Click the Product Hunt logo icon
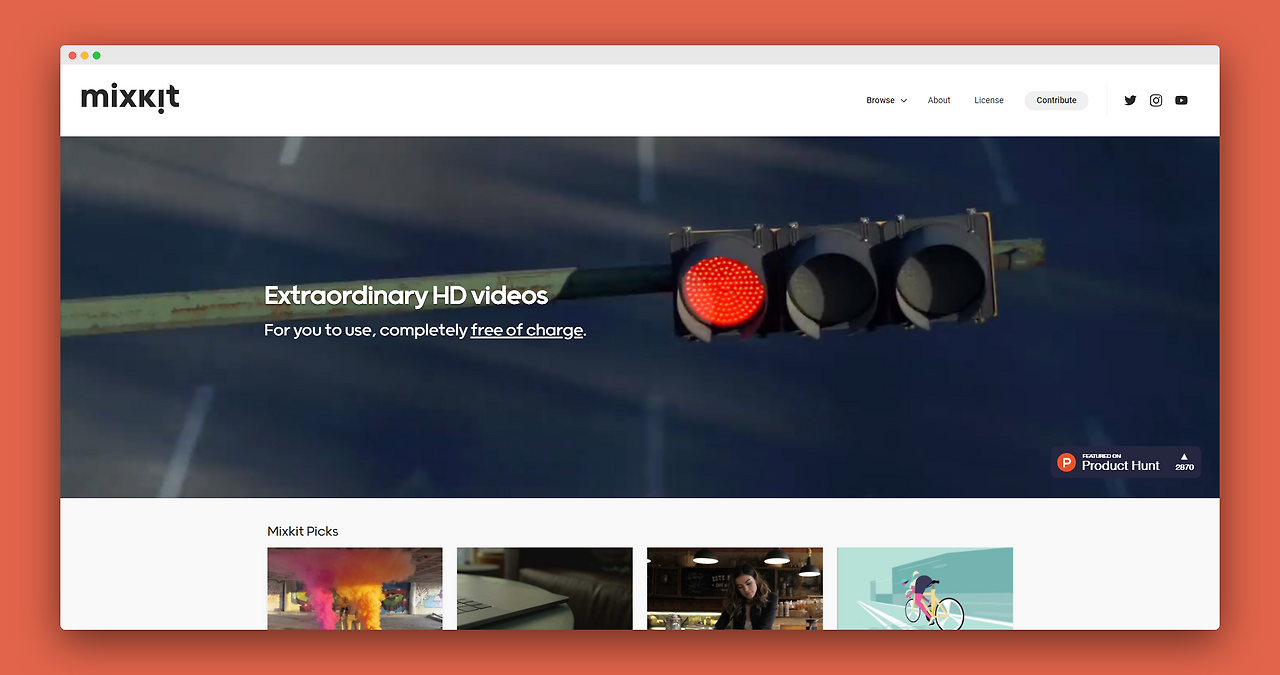 click(x=1067, y=463)
